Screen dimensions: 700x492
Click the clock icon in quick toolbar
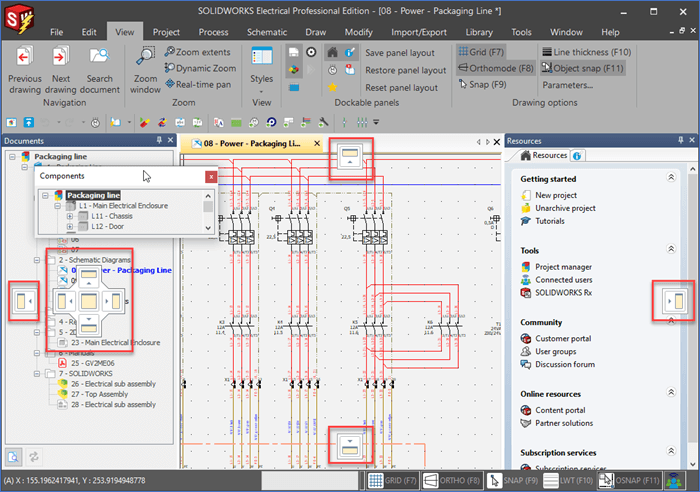(95, 122)
